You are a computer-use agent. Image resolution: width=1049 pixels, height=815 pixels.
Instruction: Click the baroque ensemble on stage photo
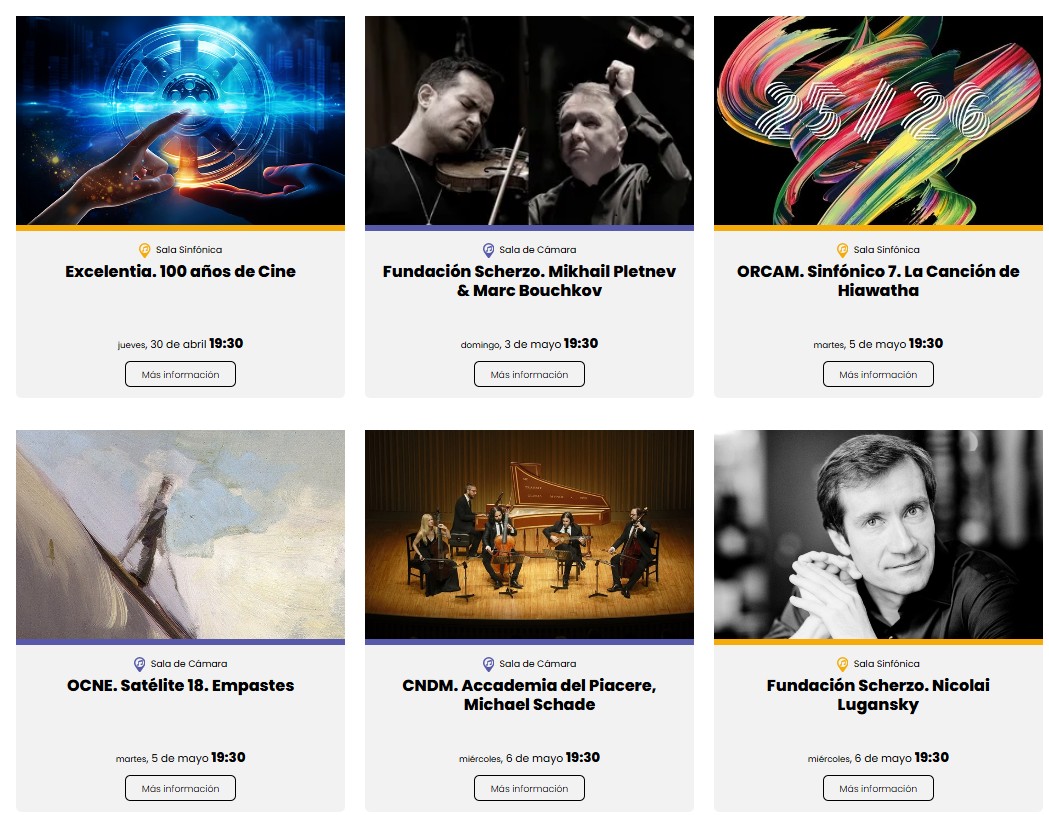pyautogui.click(x=529, y=535)
